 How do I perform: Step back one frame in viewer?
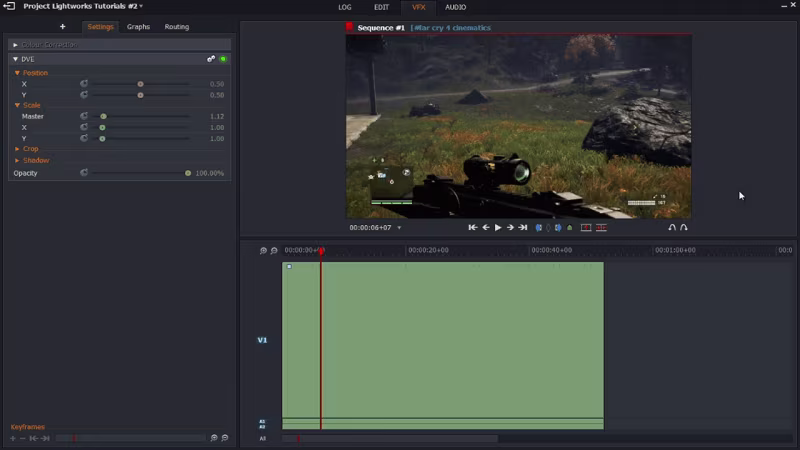[x=486, y=228]
